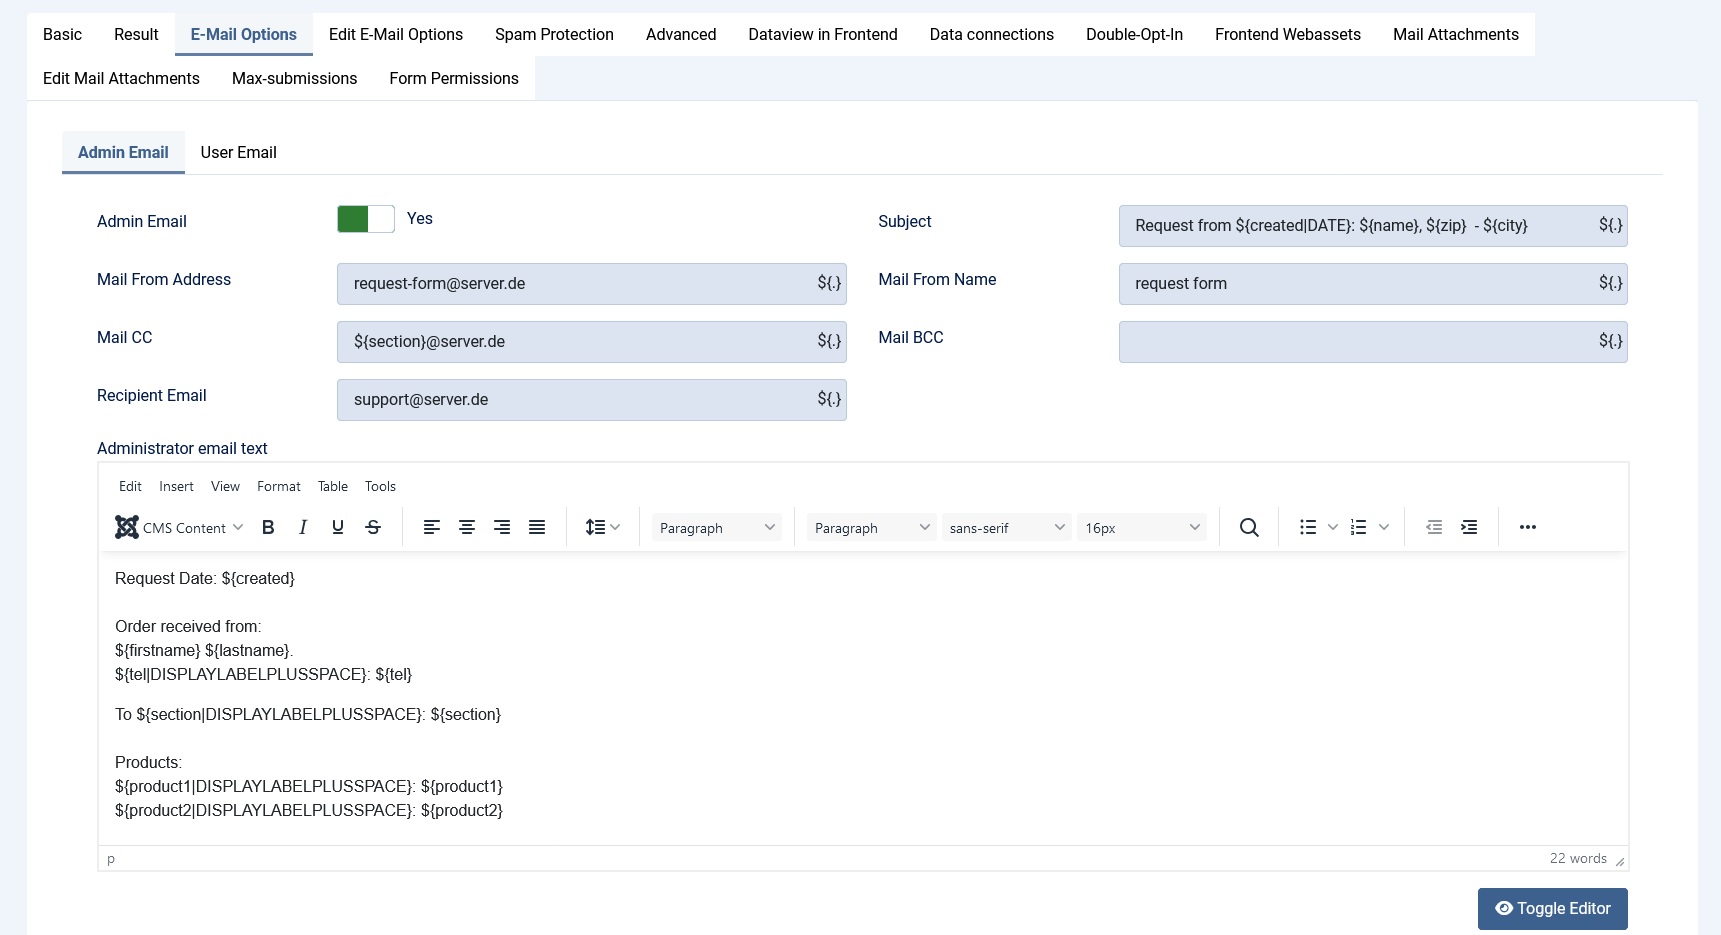Open Edit Mail Attachments tab
This screenshot has width=1721, height=935.
[x=121, y=78]
